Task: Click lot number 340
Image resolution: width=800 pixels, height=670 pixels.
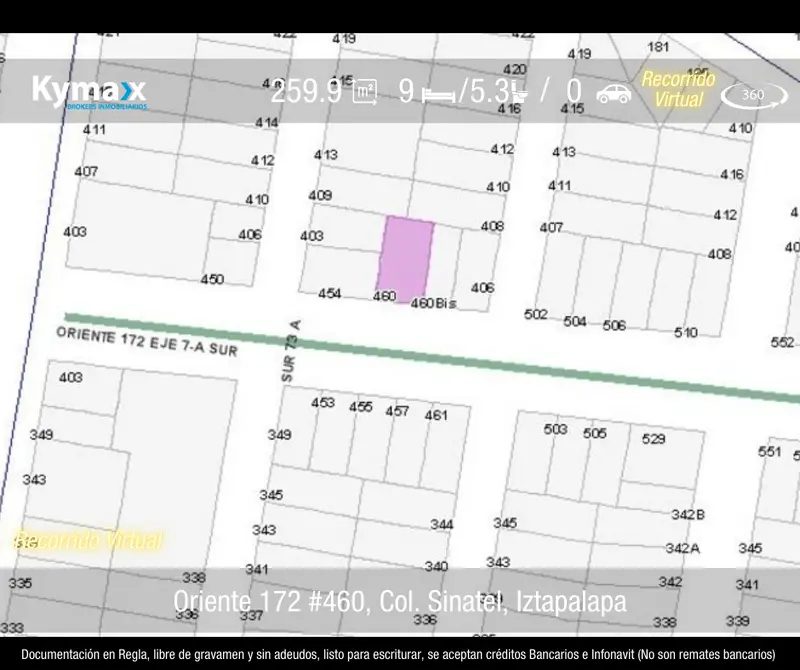Action: pyautogui.click(x=436, y=566)
